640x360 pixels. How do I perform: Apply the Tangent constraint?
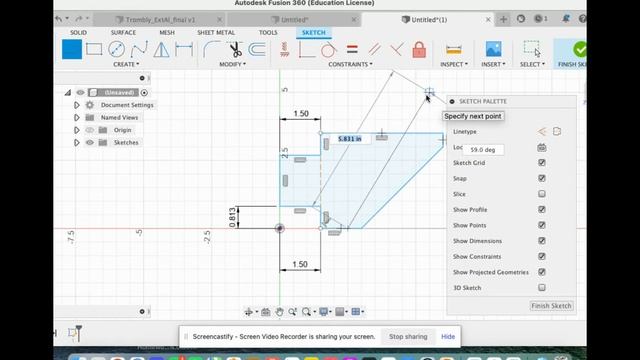[329, 49]
